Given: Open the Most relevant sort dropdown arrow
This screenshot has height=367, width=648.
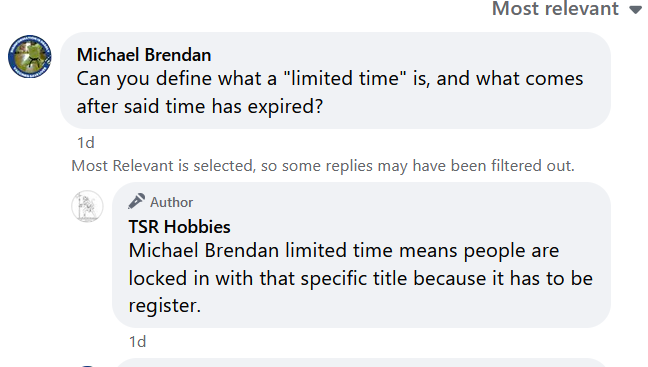Looking at the screenshot, I should (636, 10).
